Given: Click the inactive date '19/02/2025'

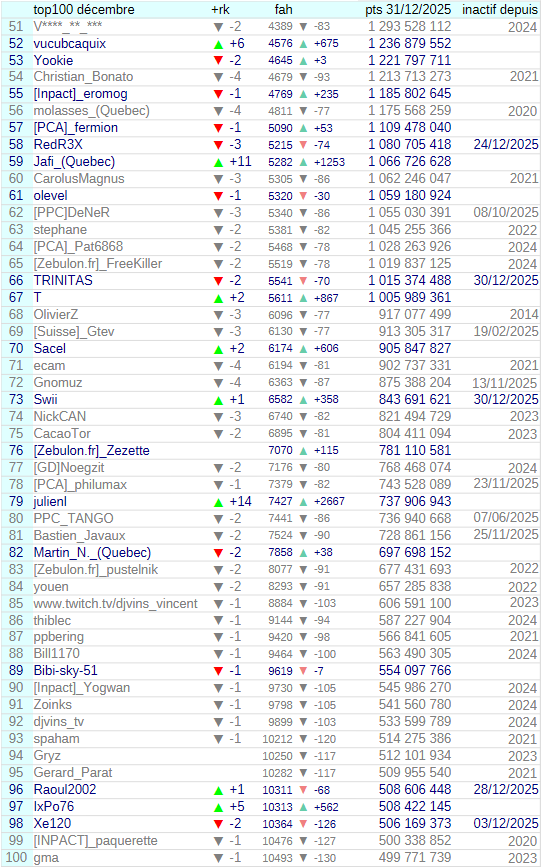Looking at the screenshot, I should [x=506, y=332].
